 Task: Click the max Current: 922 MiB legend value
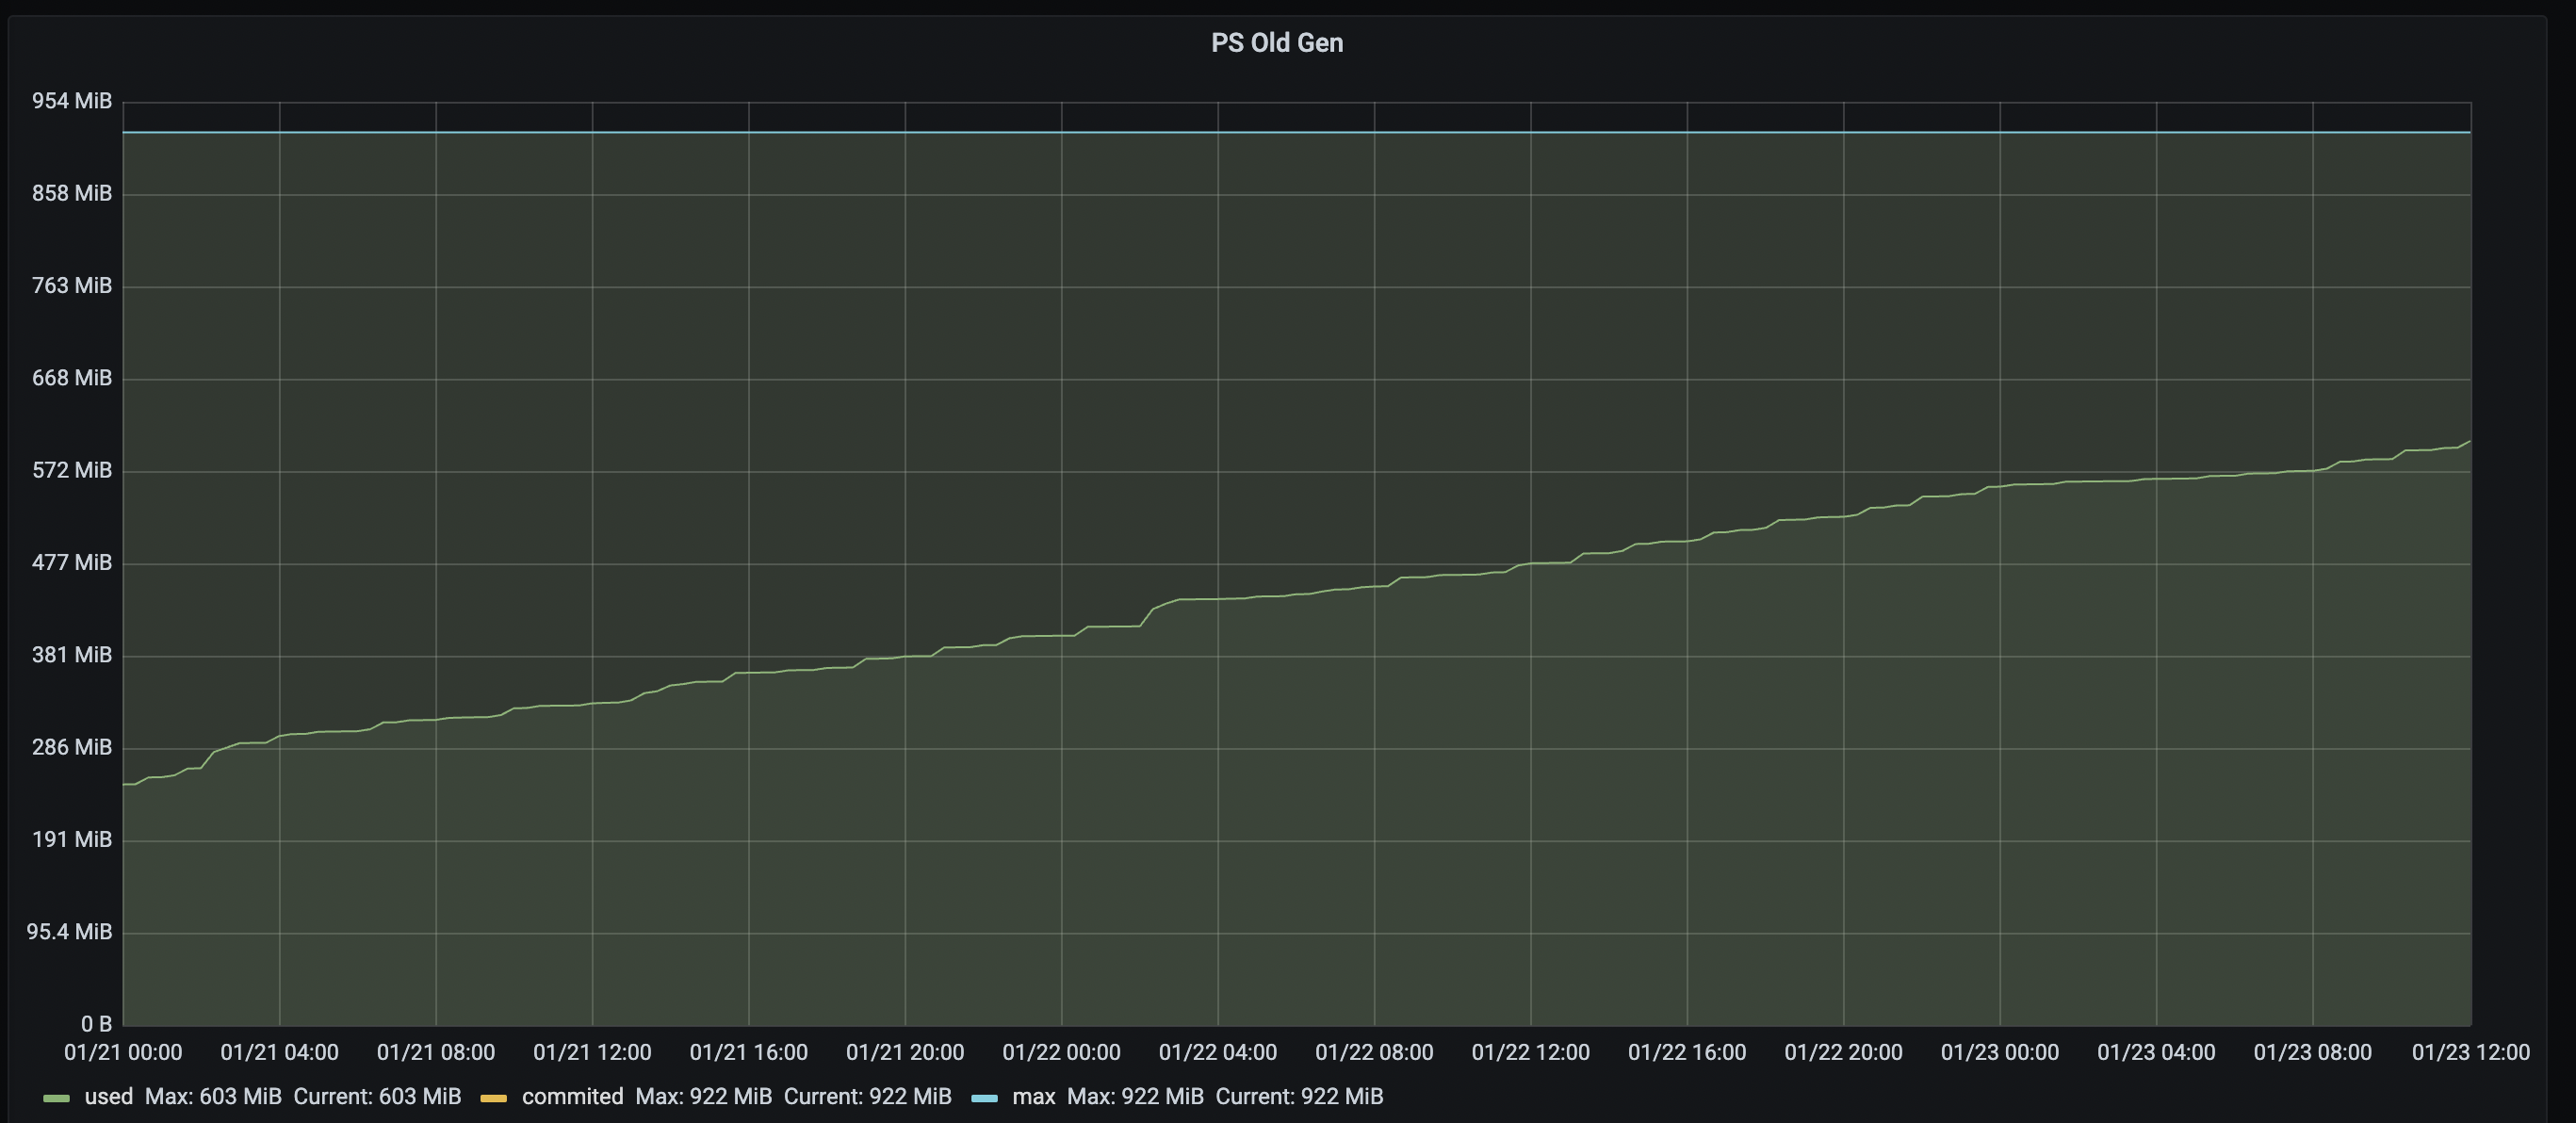pyautogui.click(x=1299, y=1096)
